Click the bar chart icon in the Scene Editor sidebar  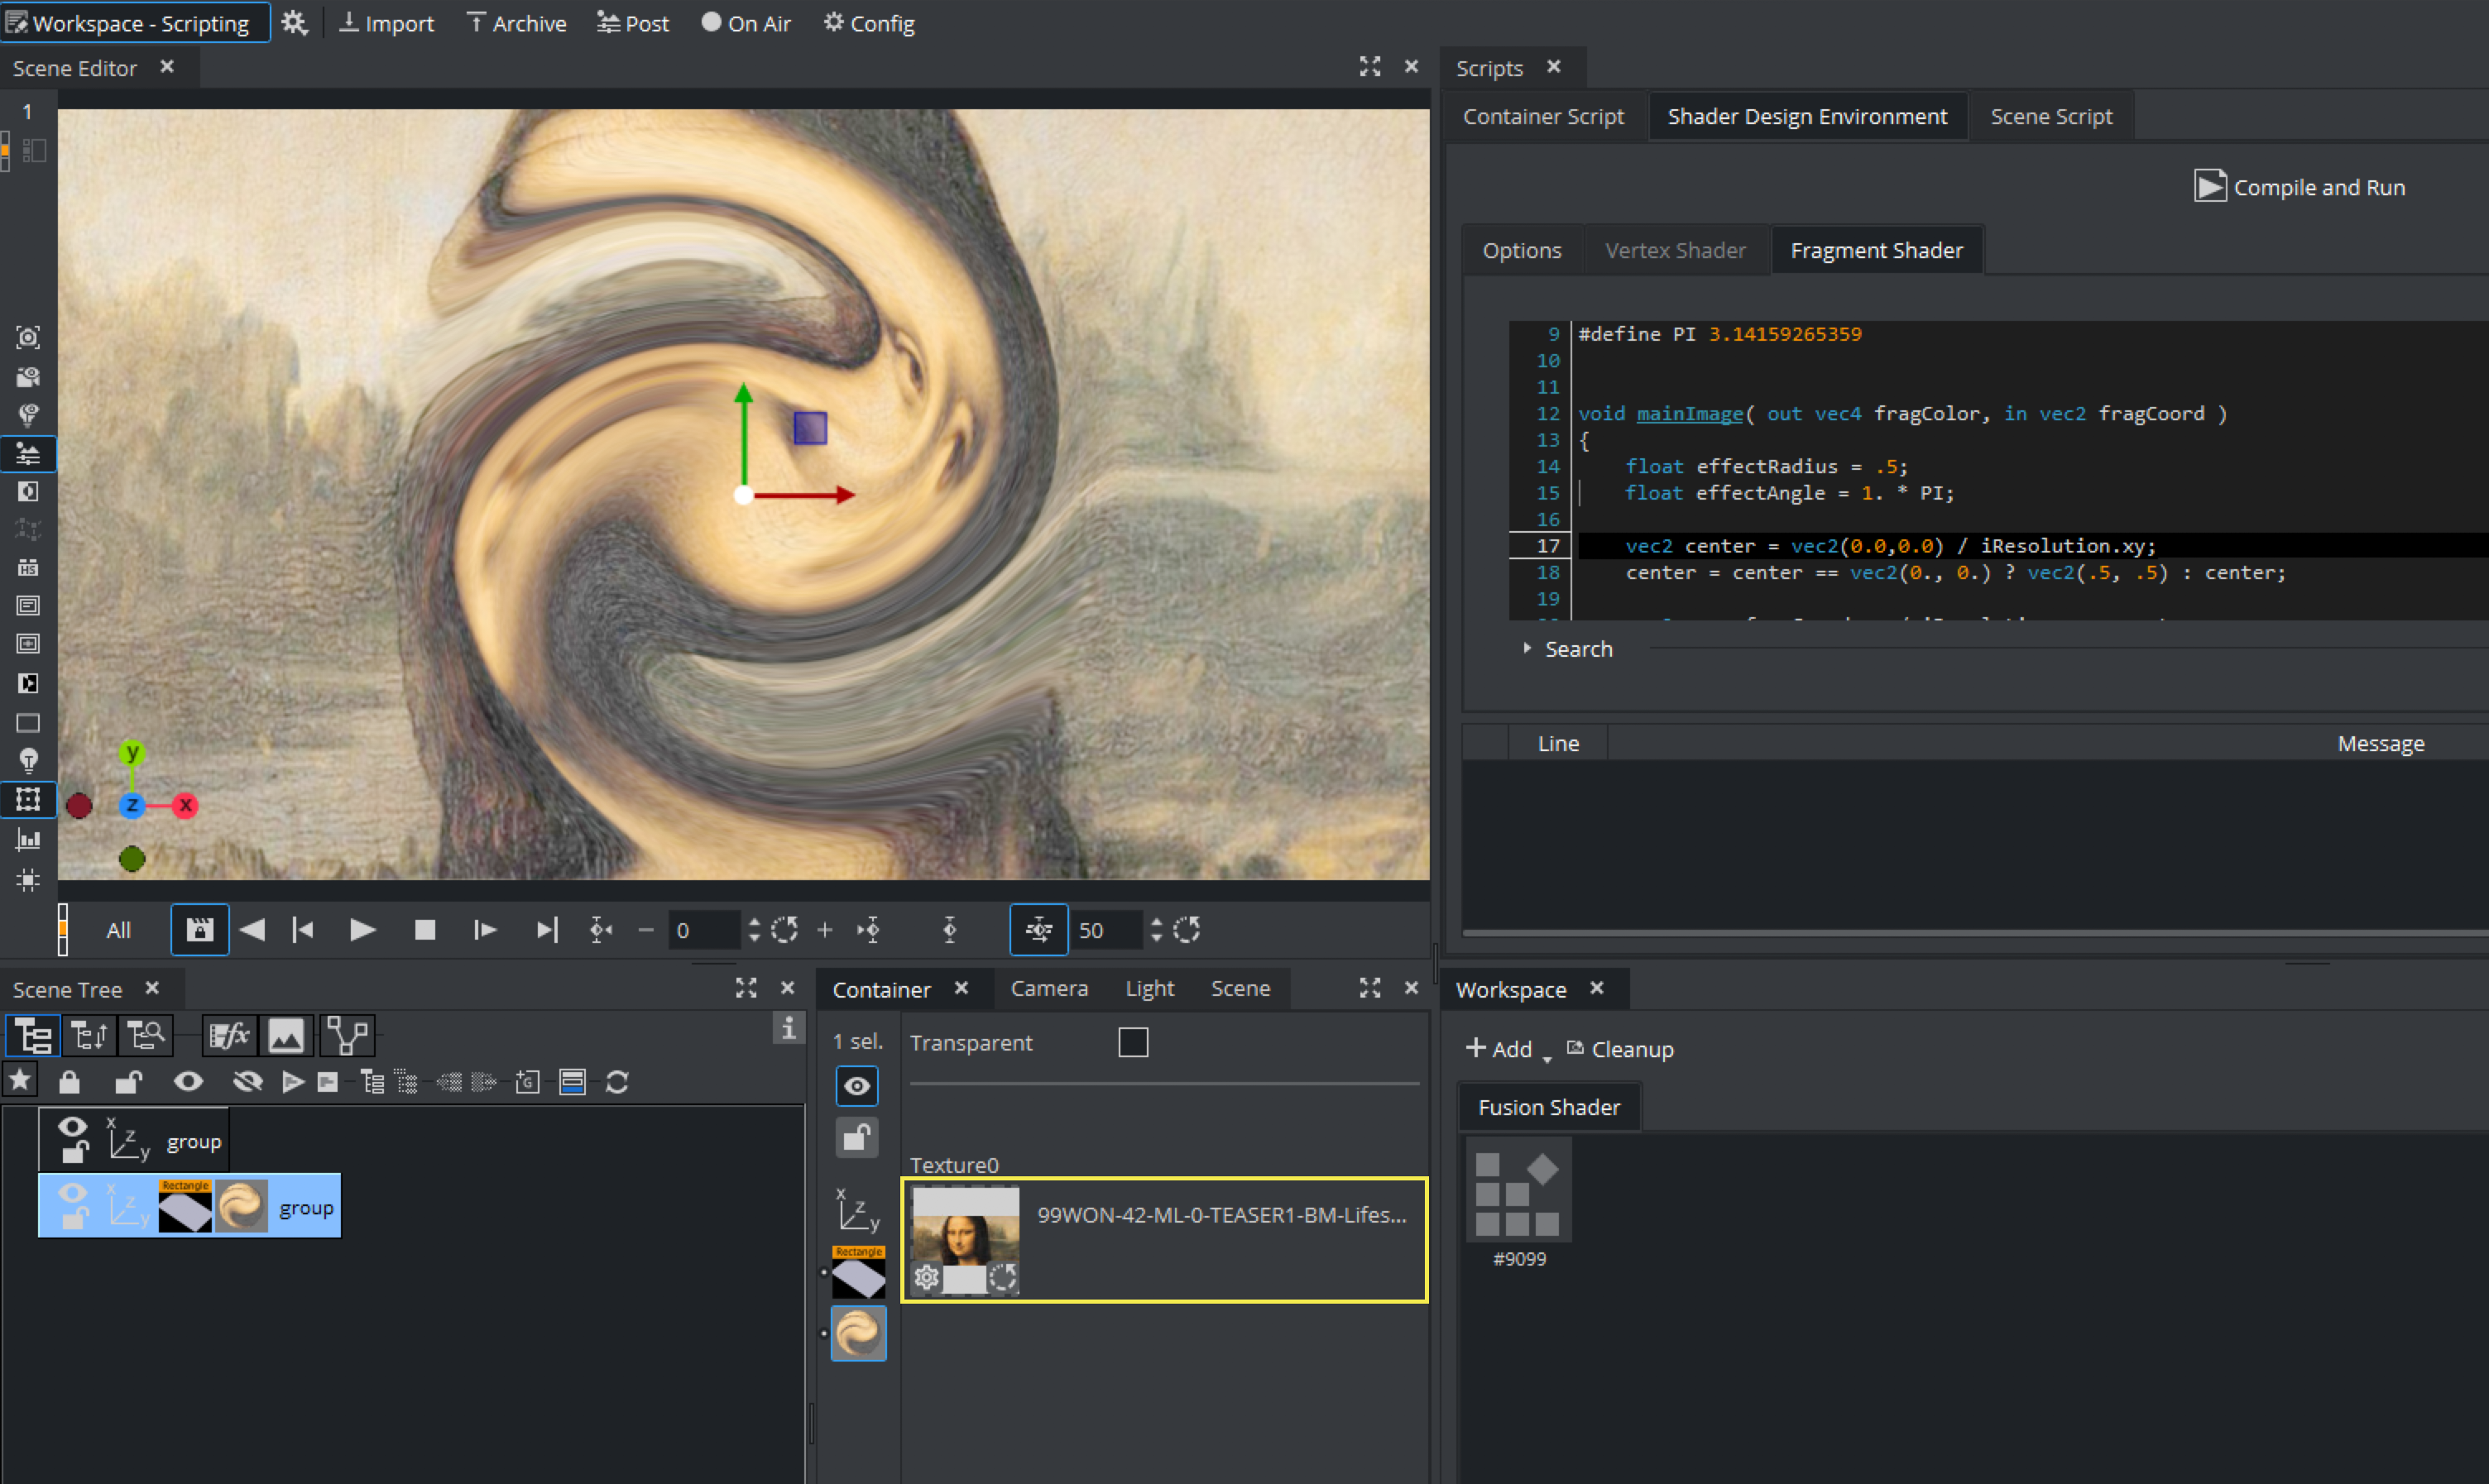[x=28, y=840]
